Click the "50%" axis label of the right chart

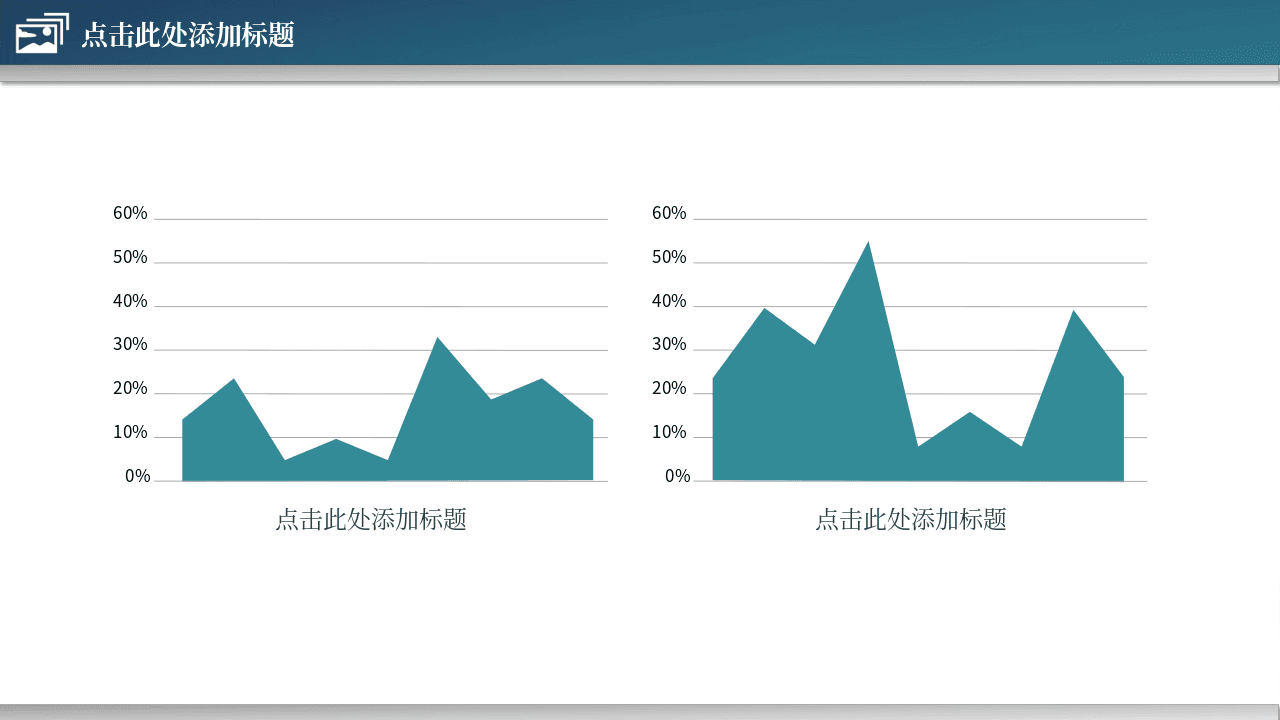pyautogui.click(x=669, y=257)
